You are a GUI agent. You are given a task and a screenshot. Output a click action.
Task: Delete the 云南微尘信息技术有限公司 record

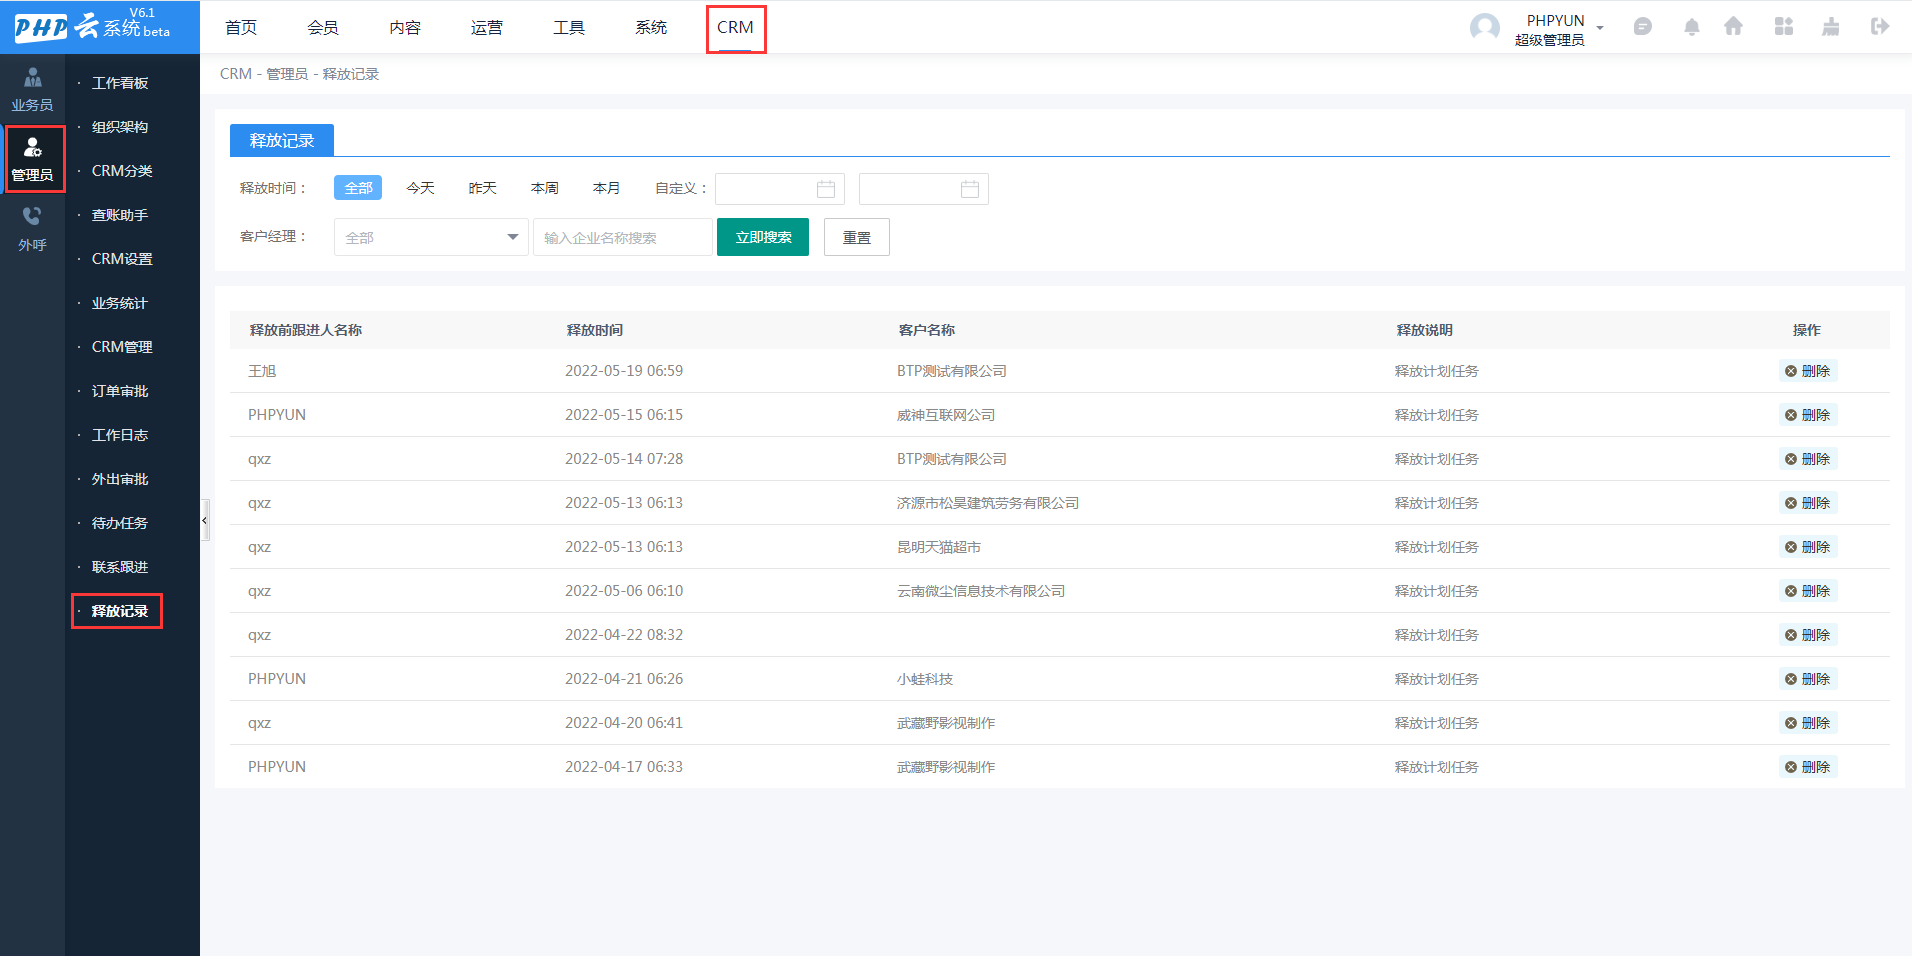1808,591
